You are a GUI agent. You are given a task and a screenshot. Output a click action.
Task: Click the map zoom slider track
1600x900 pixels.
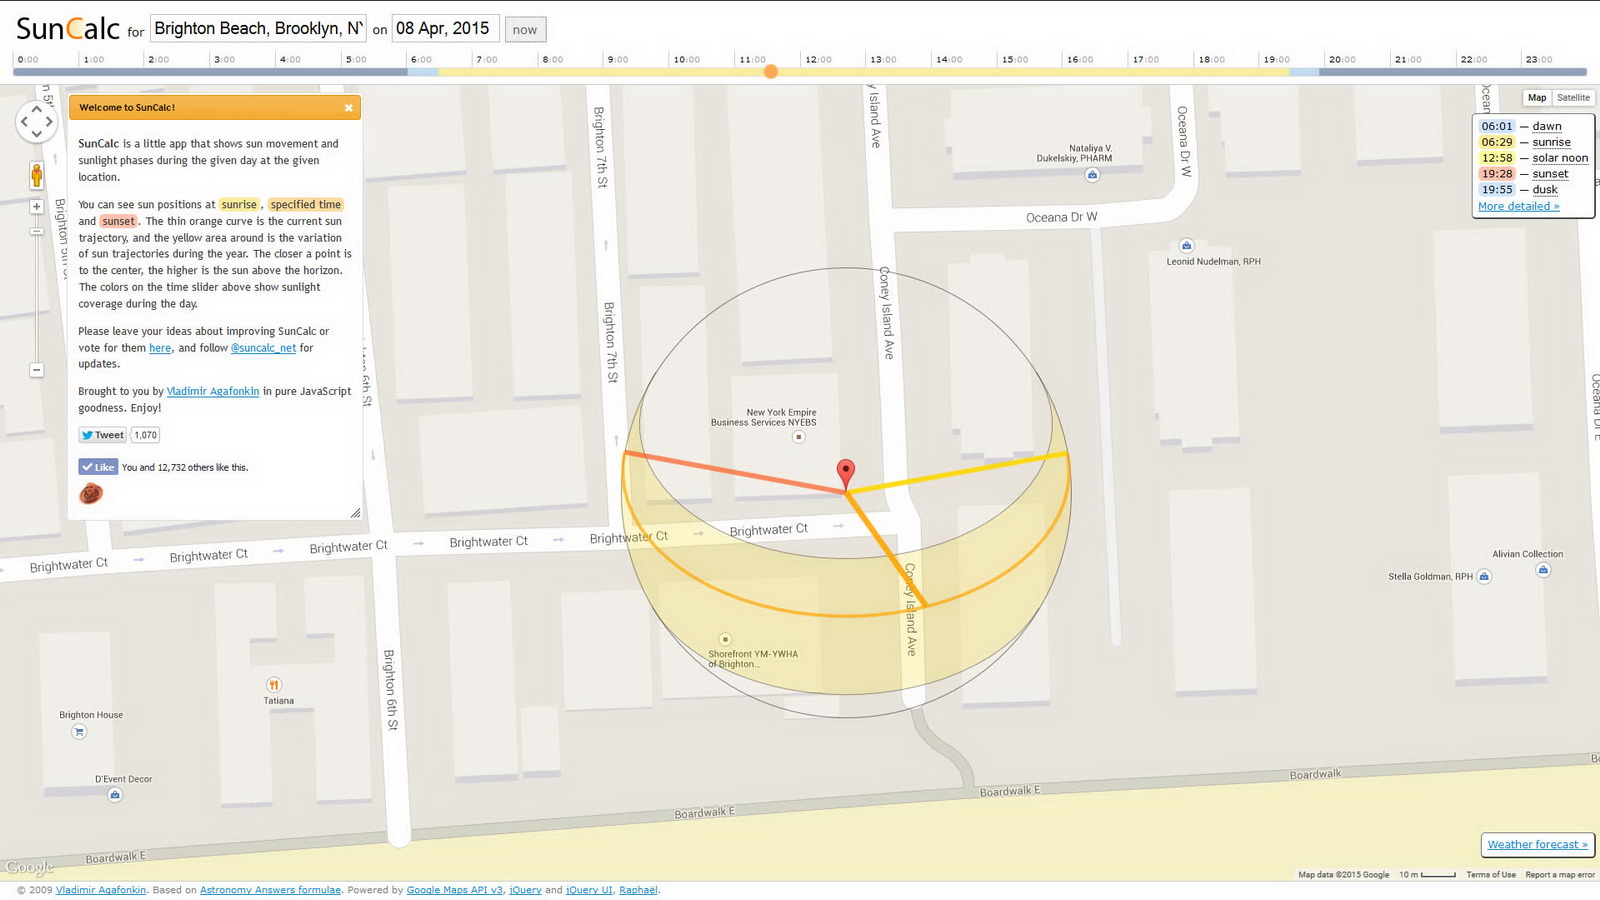(36, 290)
